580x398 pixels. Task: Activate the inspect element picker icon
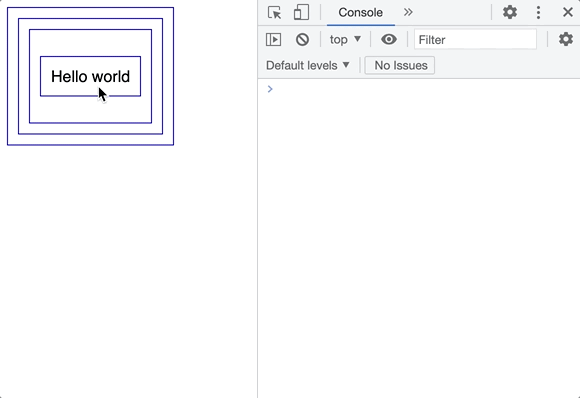tap(274, 13)
